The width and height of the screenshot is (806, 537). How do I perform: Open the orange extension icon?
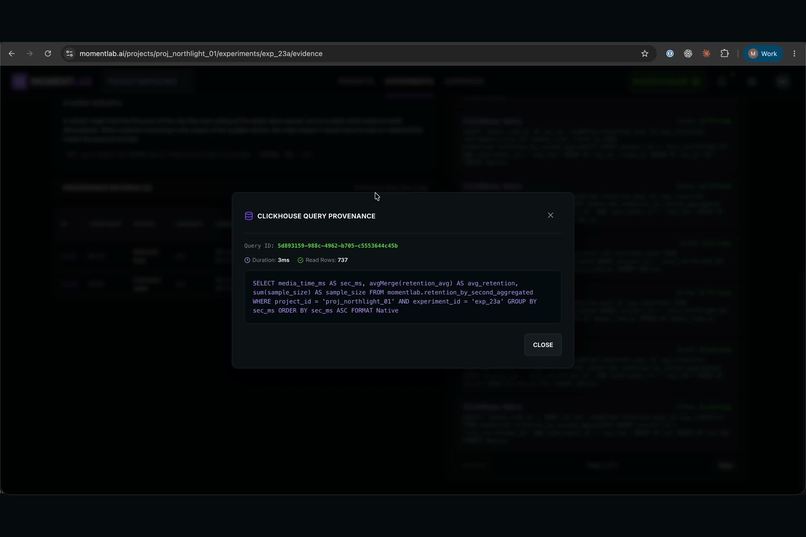click(706, 53)
